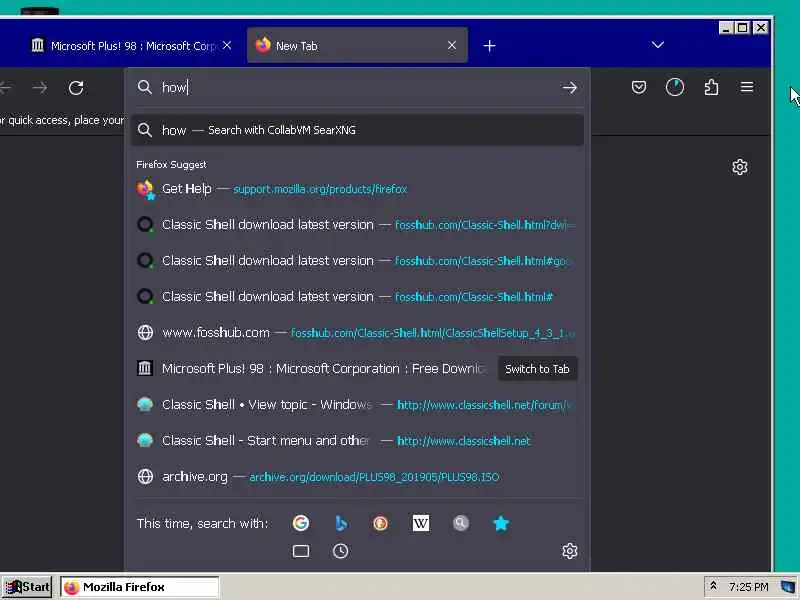Screen dimensions: 800x600
Task: Open Classic Shell View topic forum suggestion
Action: pyautogui.click(x=357, y=405)
